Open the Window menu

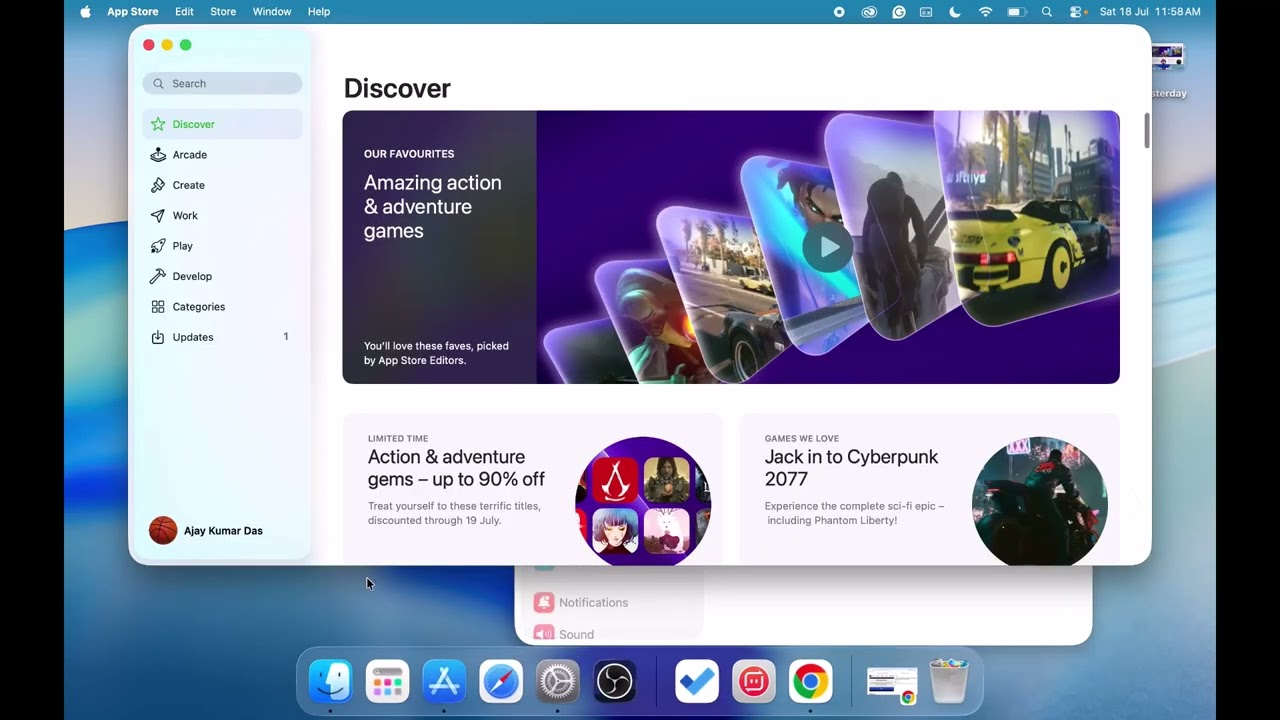click(272, 12)
